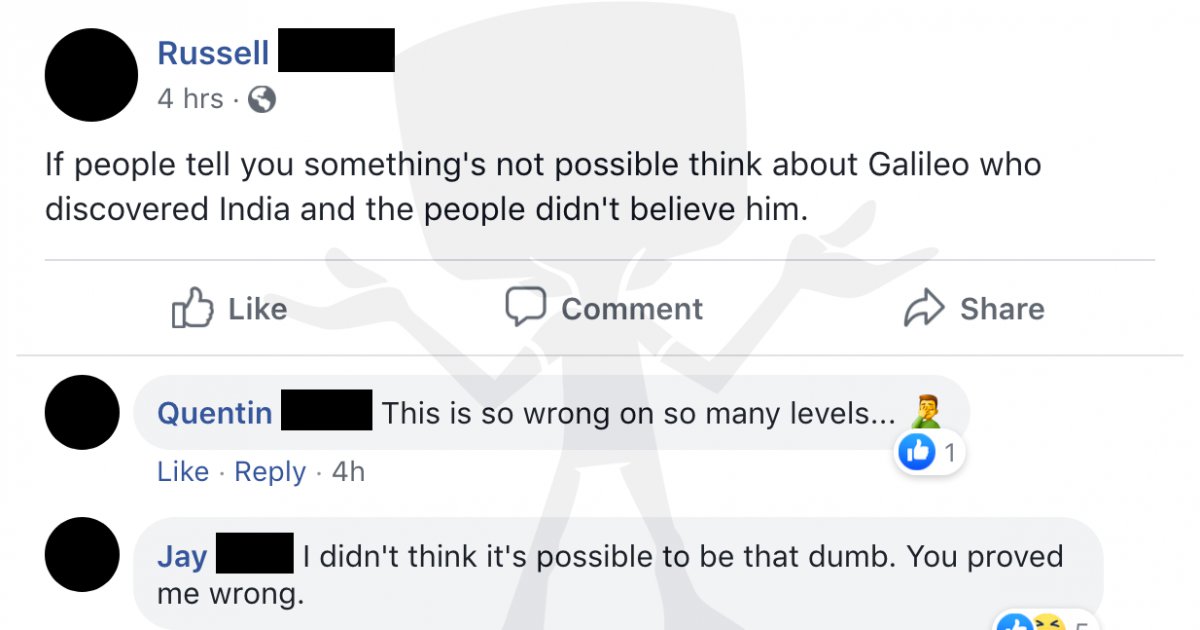This screenshot has height=630, width=1200.
Task: Click the Share button label
Action: click(1002, 309)
